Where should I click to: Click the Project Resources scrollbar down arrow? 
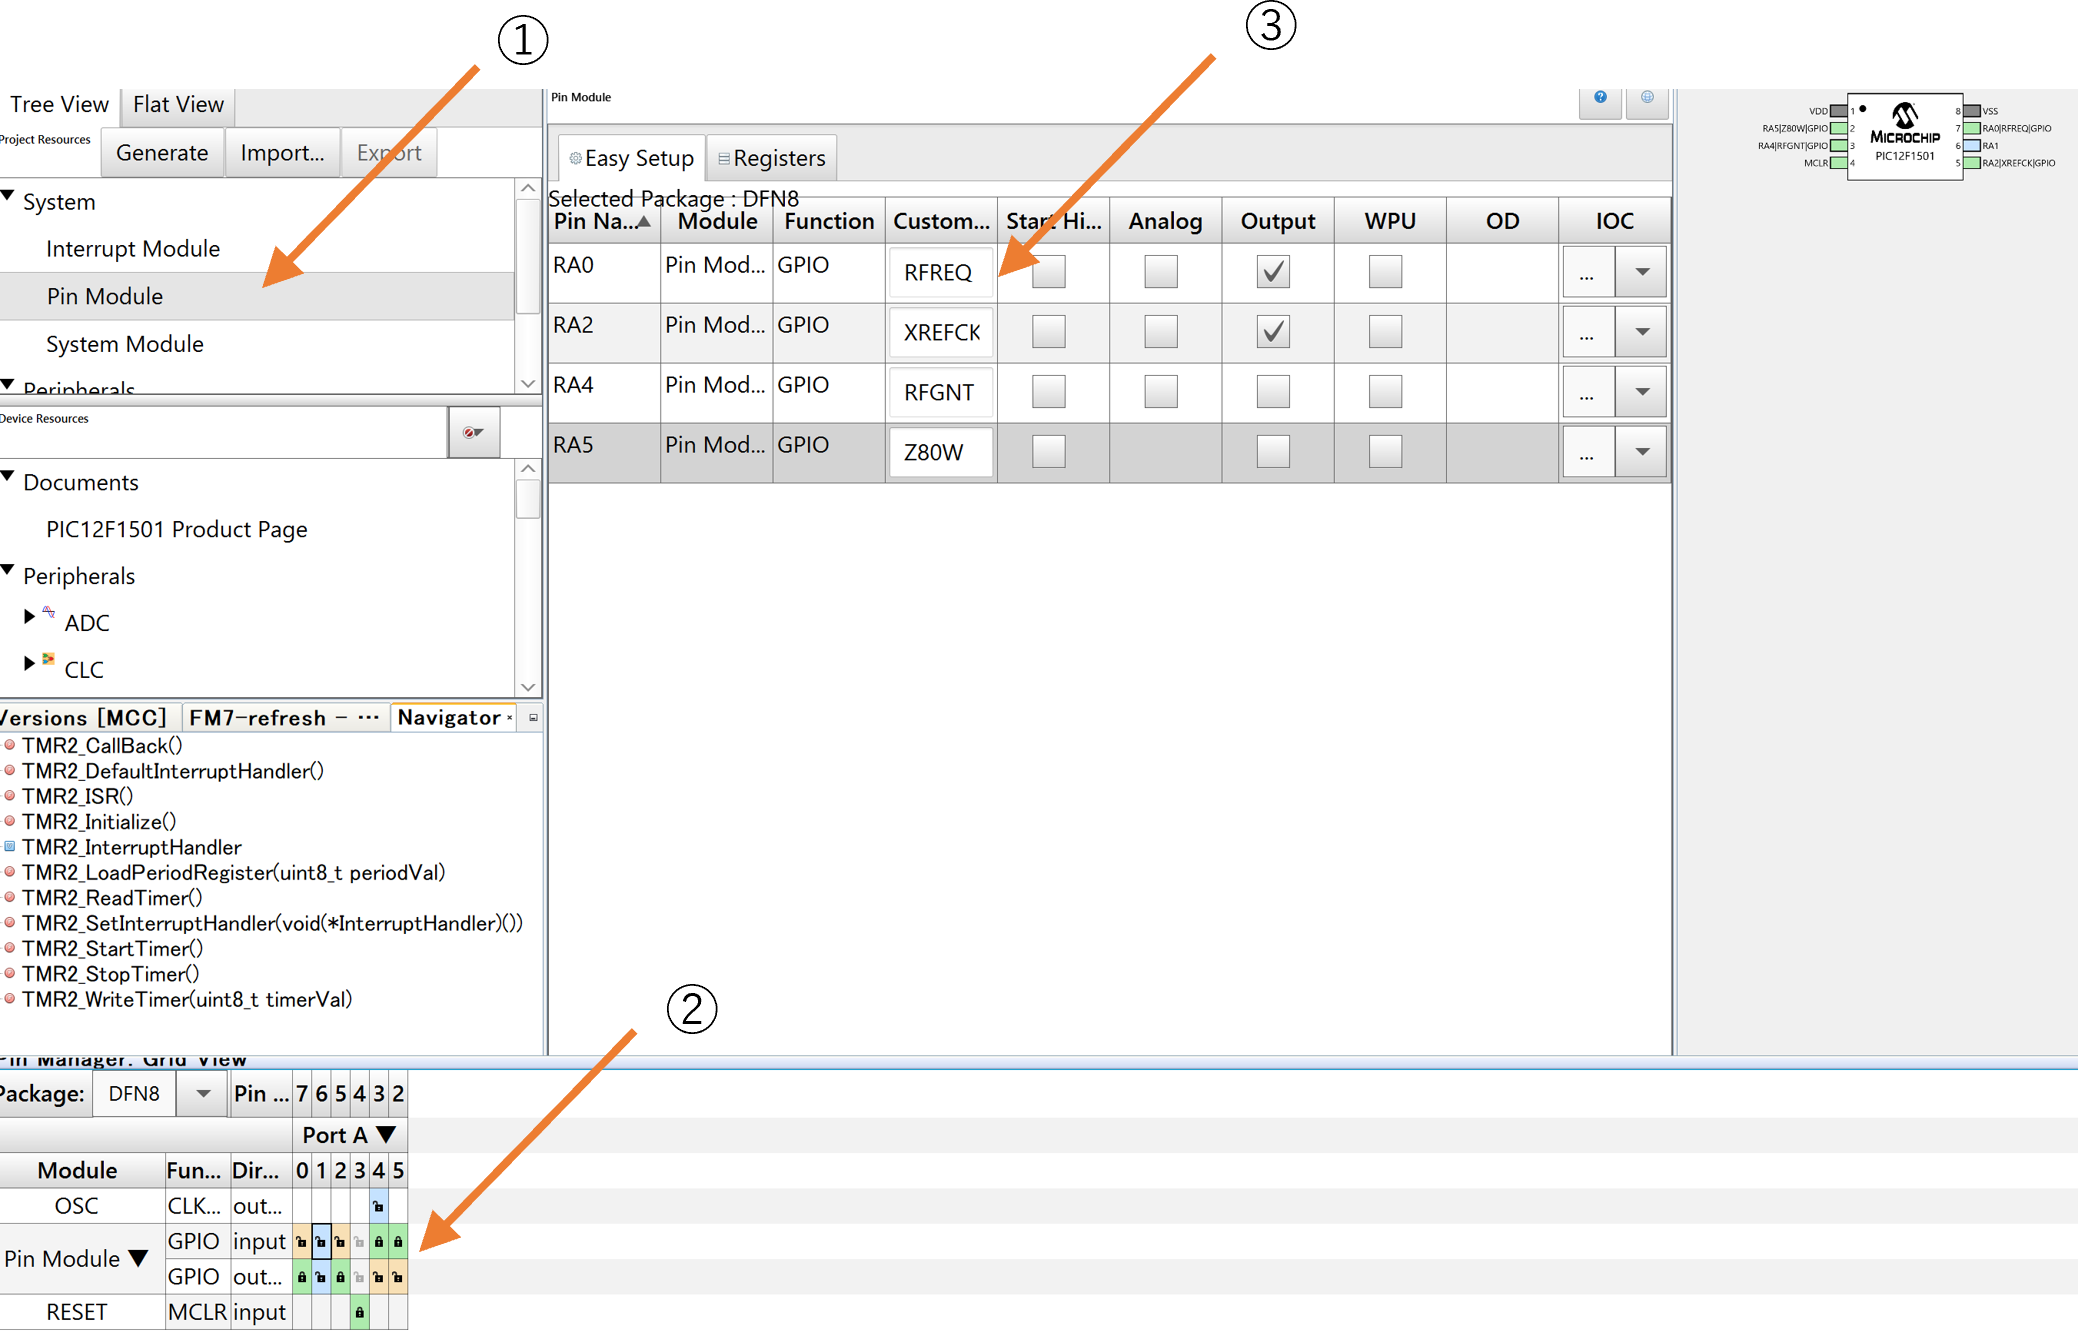[528, 384]
